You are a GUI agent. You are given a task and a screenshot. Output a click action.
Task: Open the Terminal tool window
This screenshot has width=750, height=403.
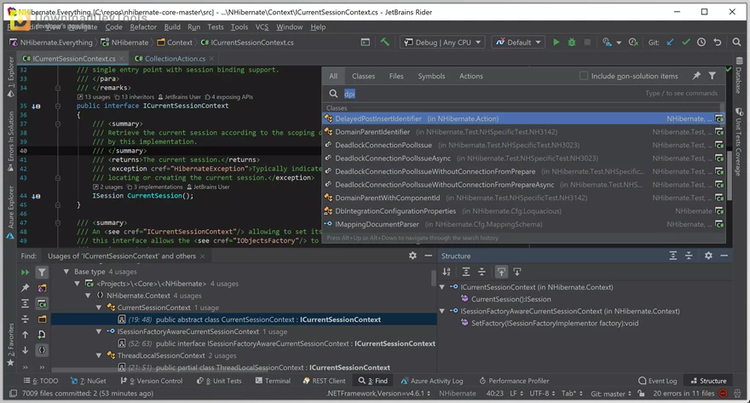[273, 381]
